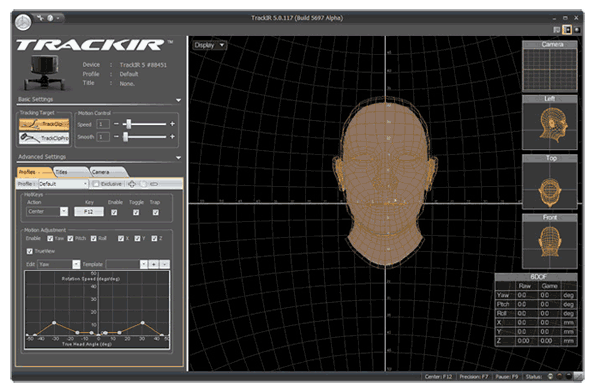This screenshot has width=600, height=392.
Task: Select the highlighted middle view layout icon
Action: (x=567, y=30)
